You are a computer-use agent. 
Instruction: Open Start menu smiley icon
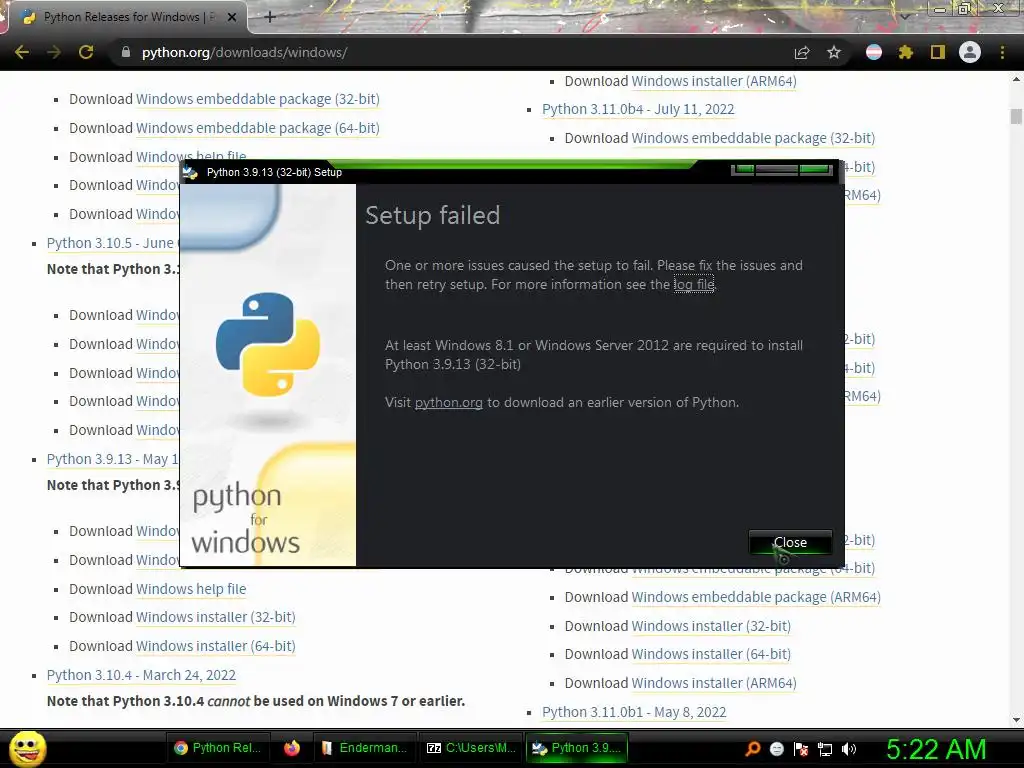(27, 748)
